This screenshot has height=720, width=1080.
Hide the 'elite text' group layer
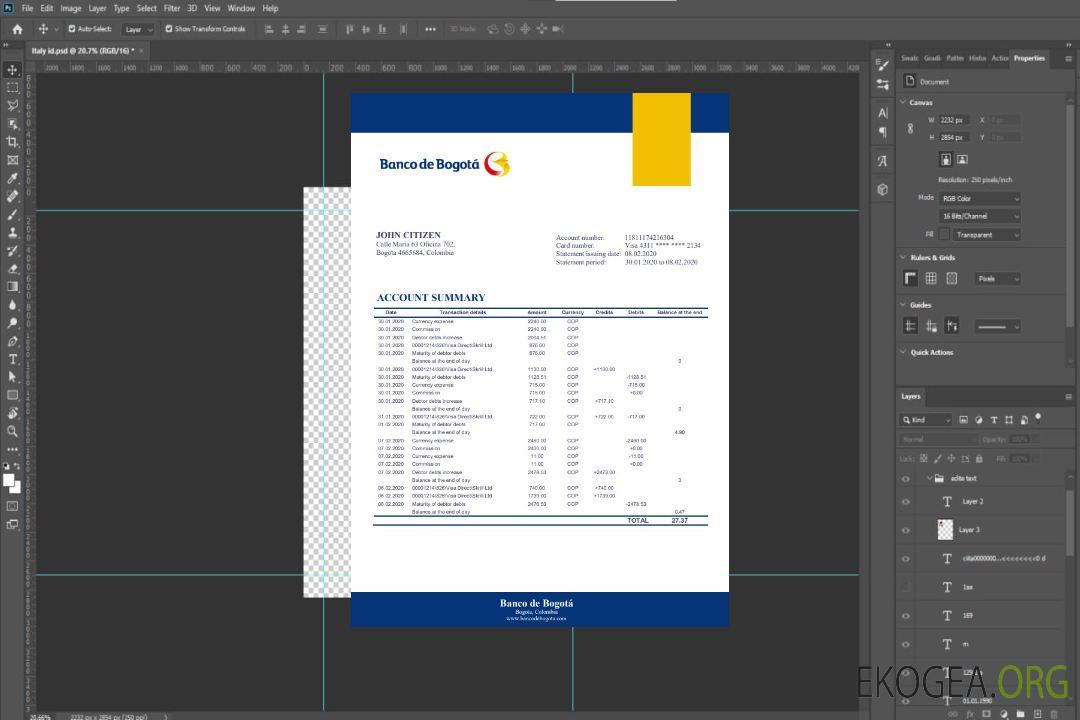point(906,479)
